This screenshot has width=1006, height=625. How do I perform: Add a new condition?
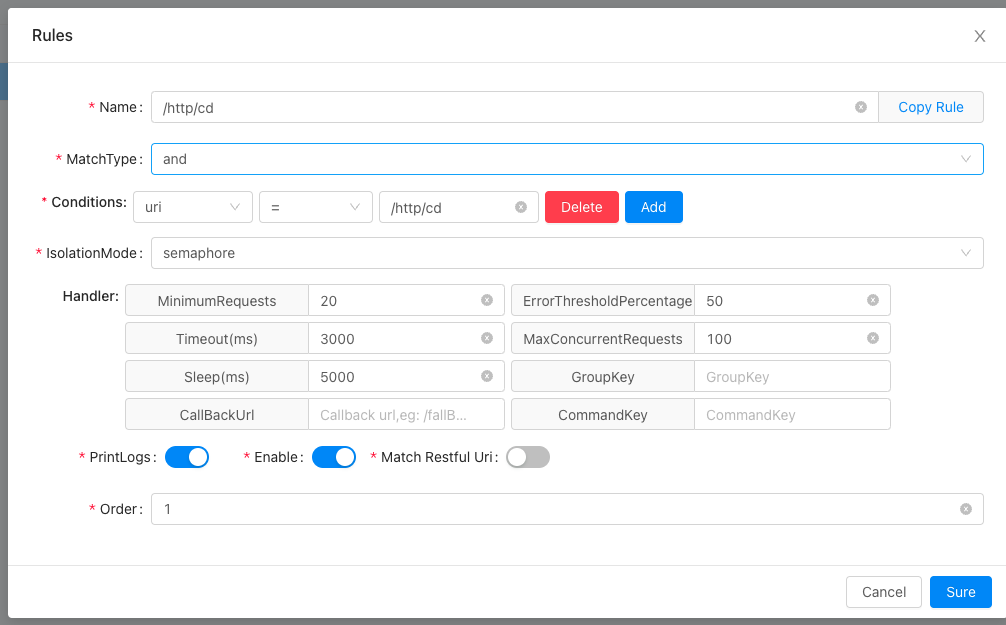(654, 207)
